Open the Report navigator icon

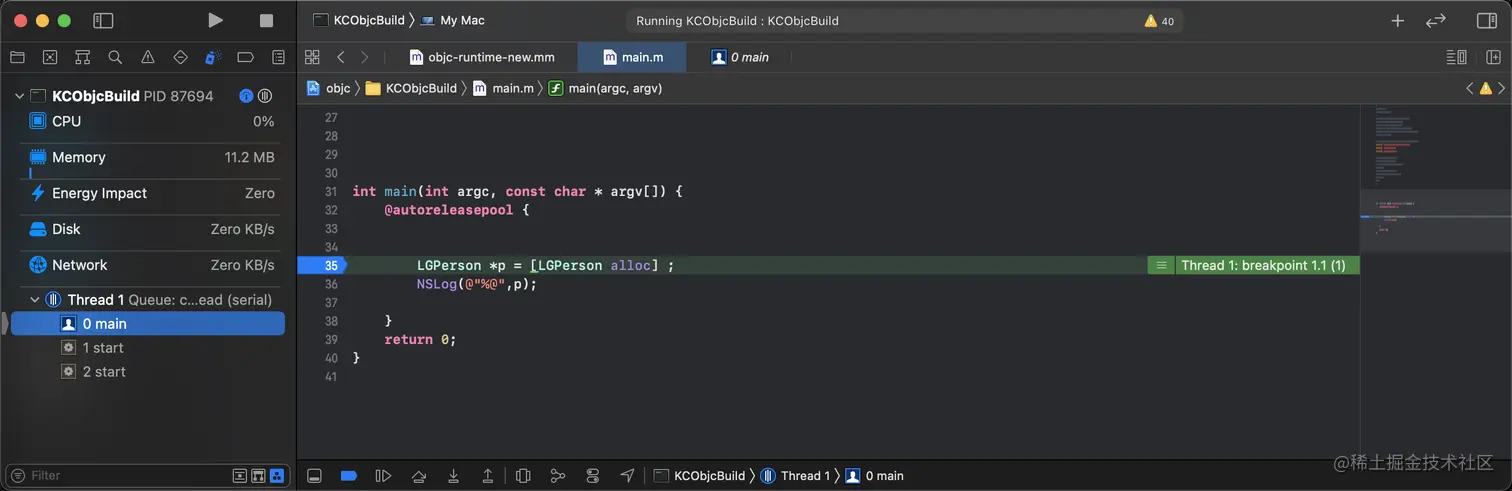278,57
